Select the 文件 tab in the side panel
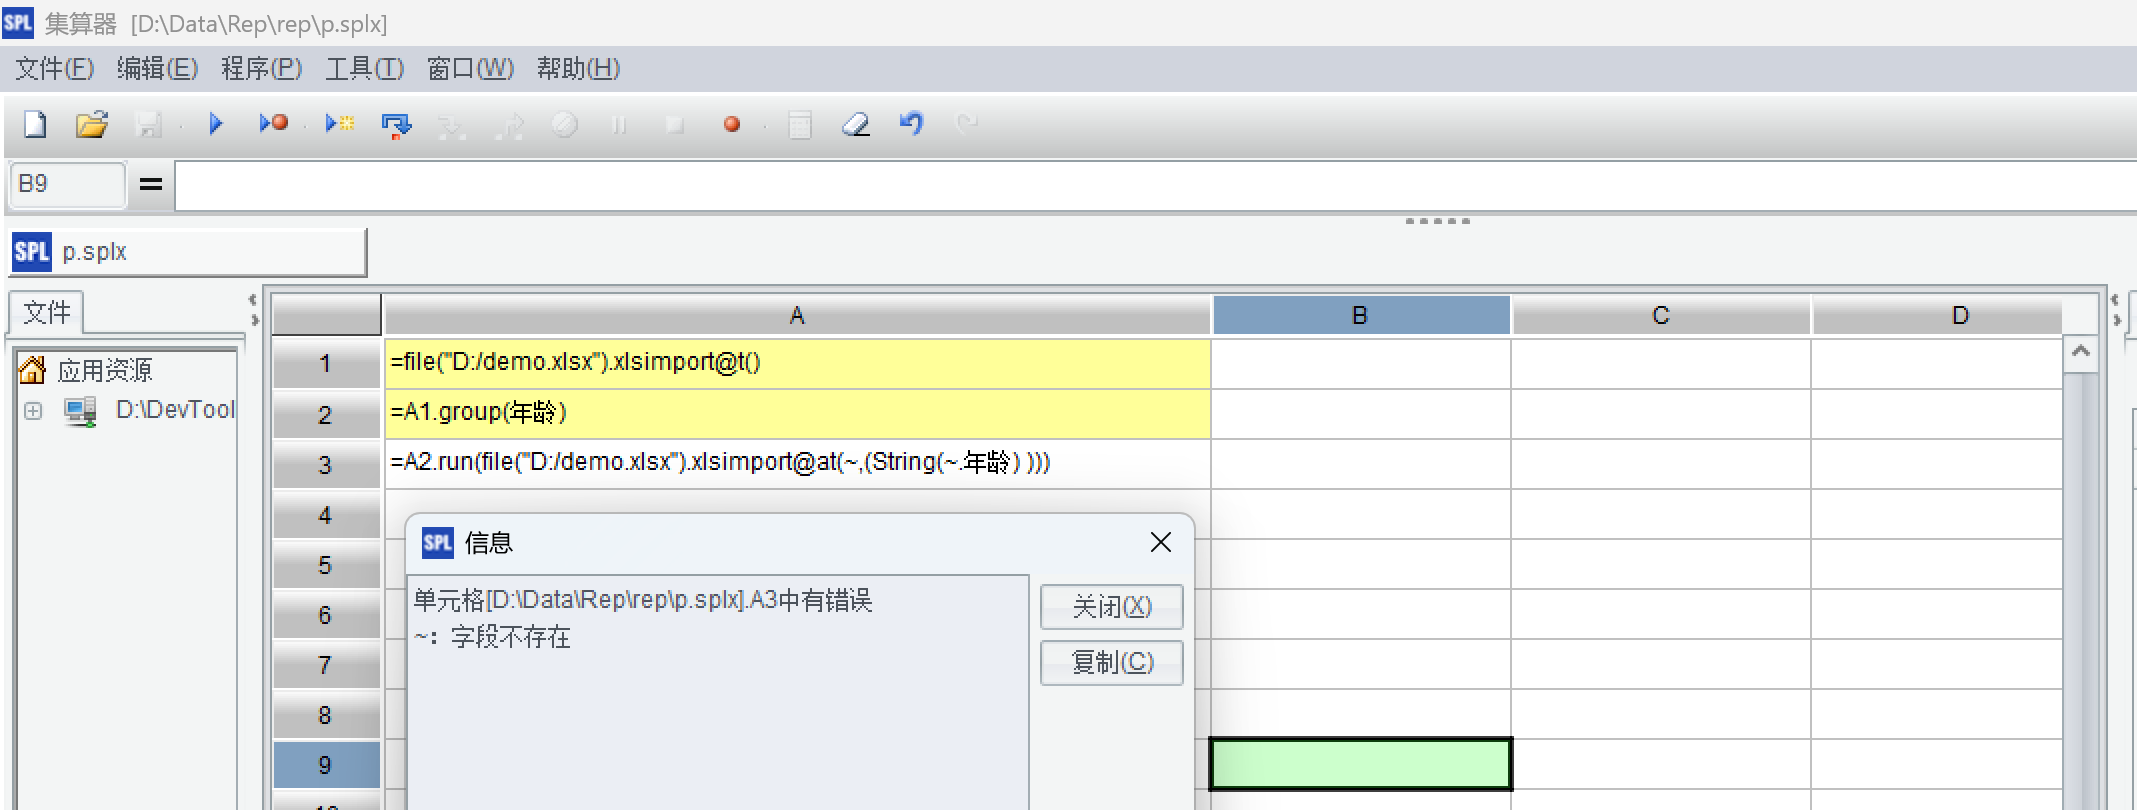2137x810 pixels. click(46, 312)
